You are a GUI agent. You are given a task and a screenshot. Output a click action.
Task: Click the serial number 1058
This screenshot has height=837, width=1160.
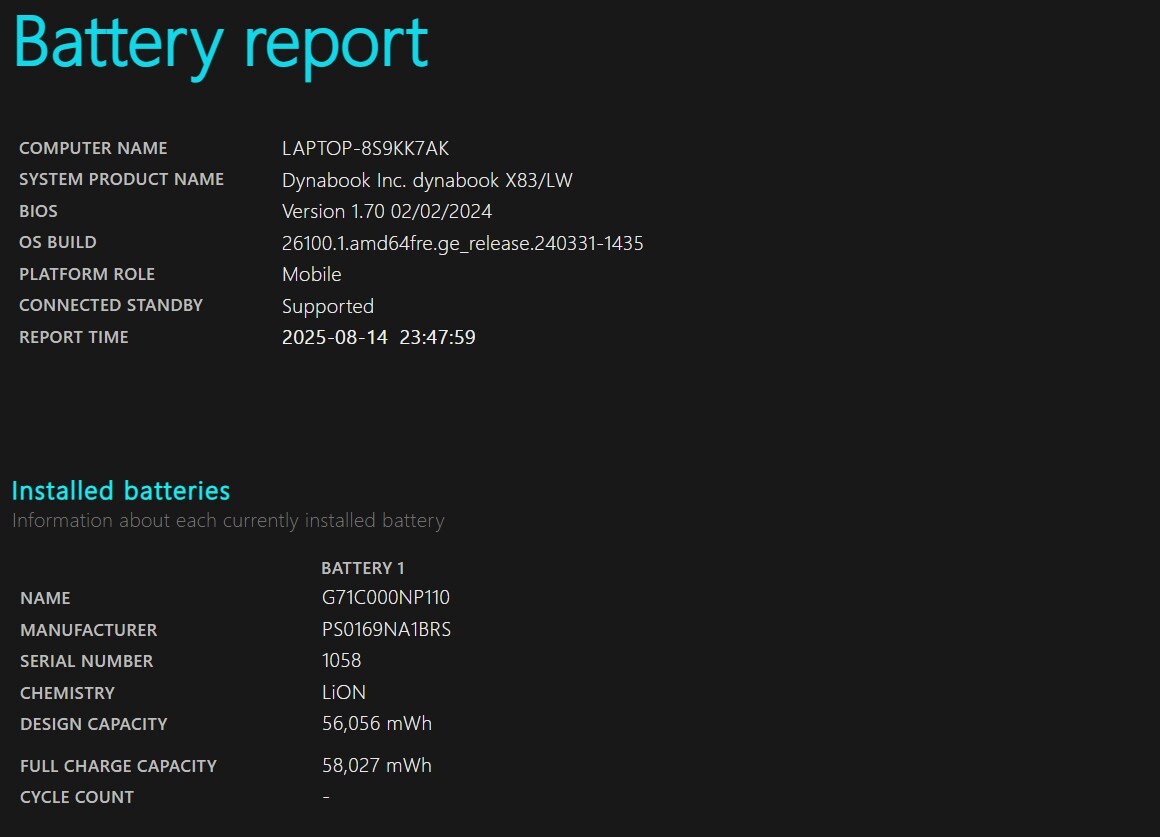[341, 661]
